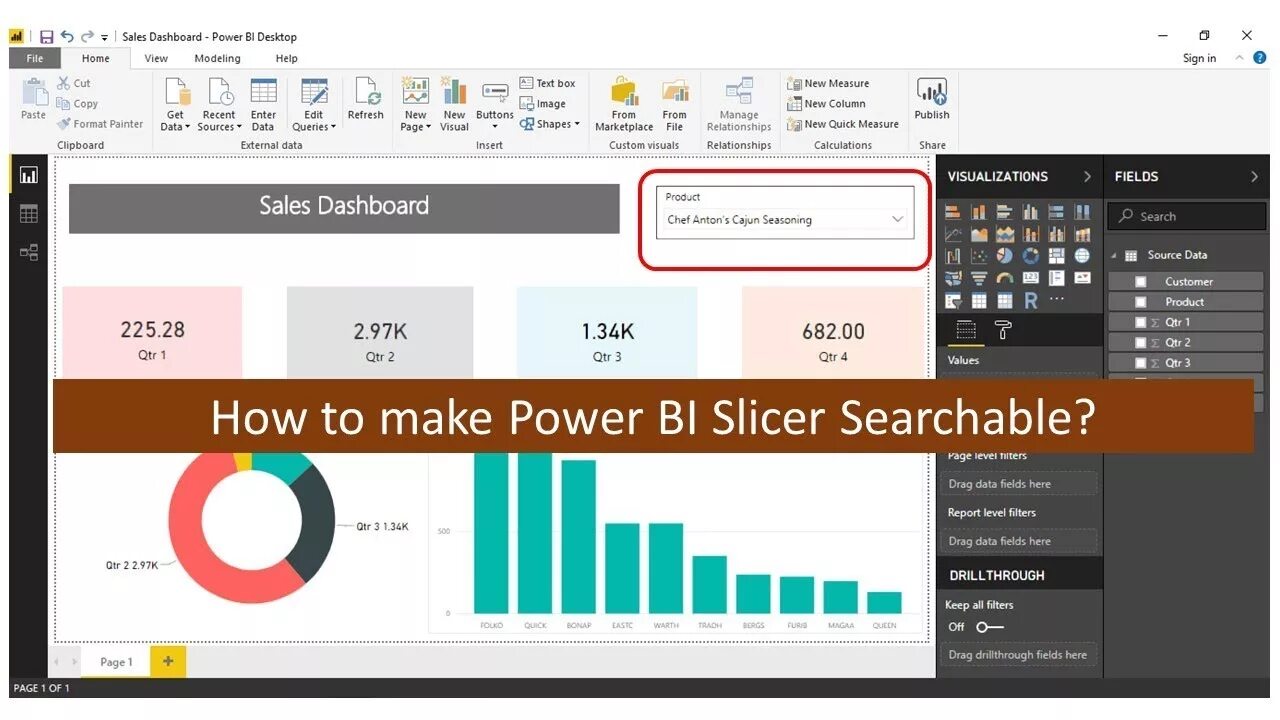Open the Get Data dropdown
Screen dimensions: 1280x720
(175, 107)
